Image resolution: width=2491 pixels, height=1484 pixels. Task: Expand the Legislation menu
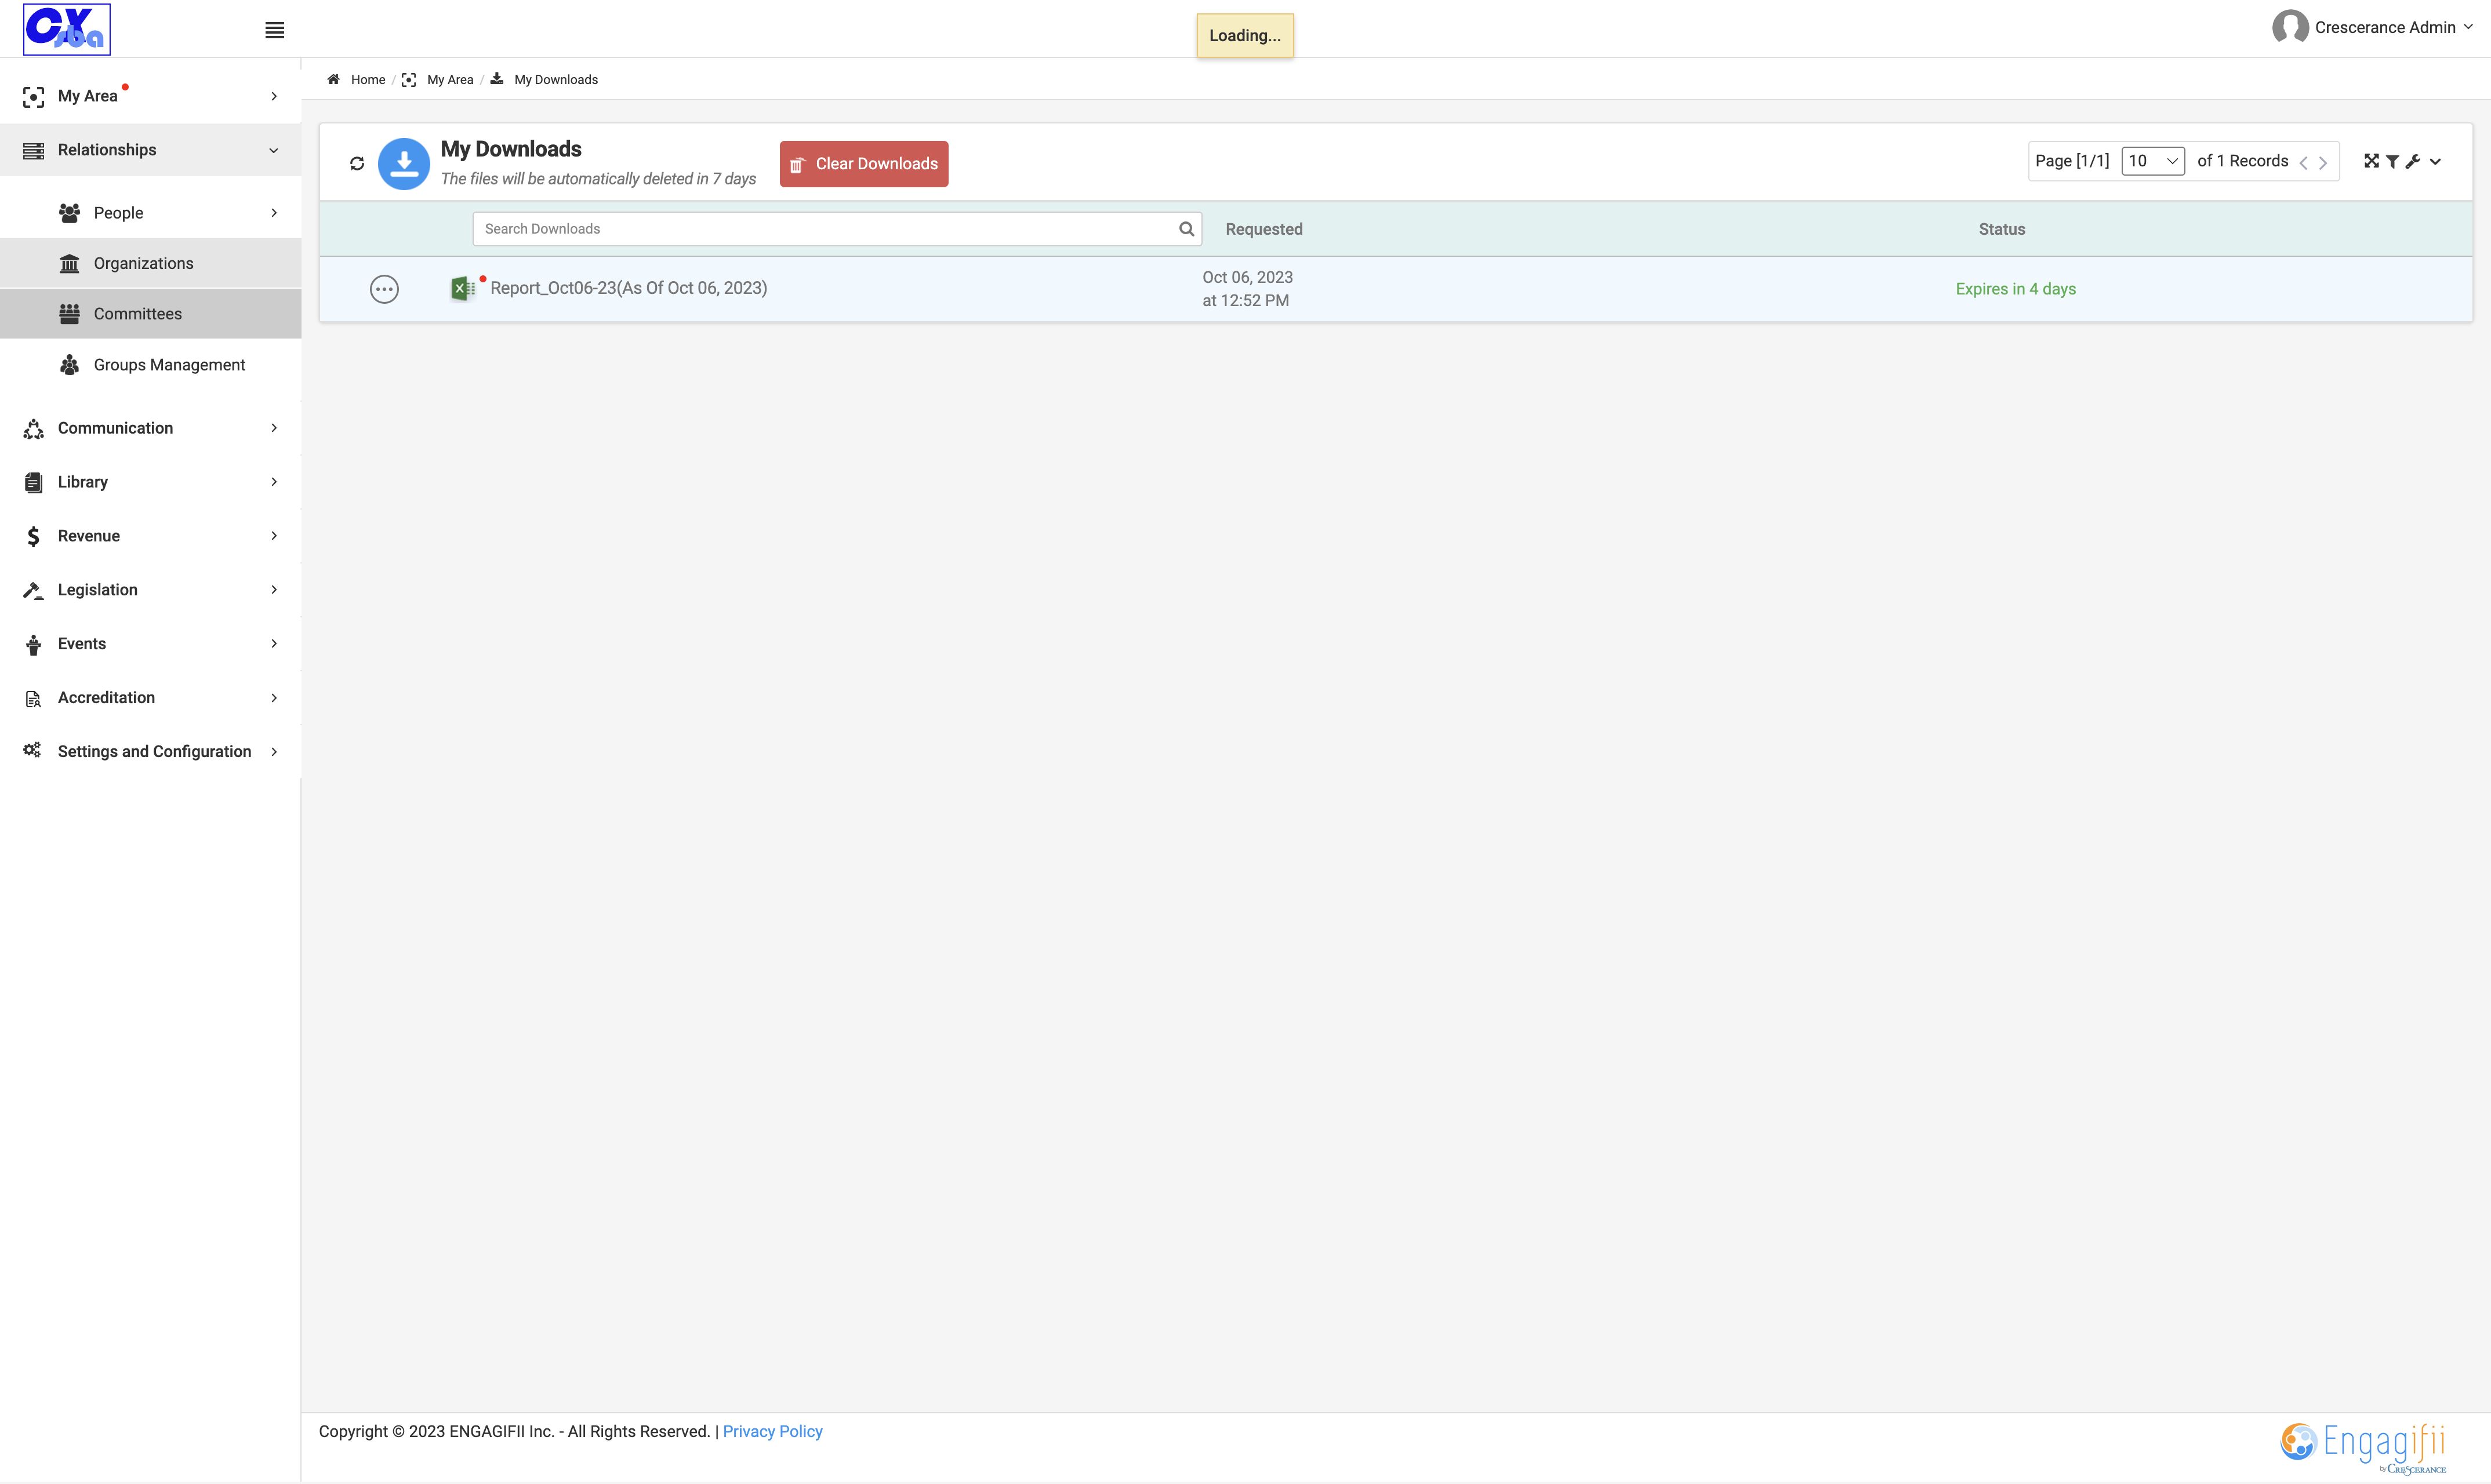click(x=150, y=590)
